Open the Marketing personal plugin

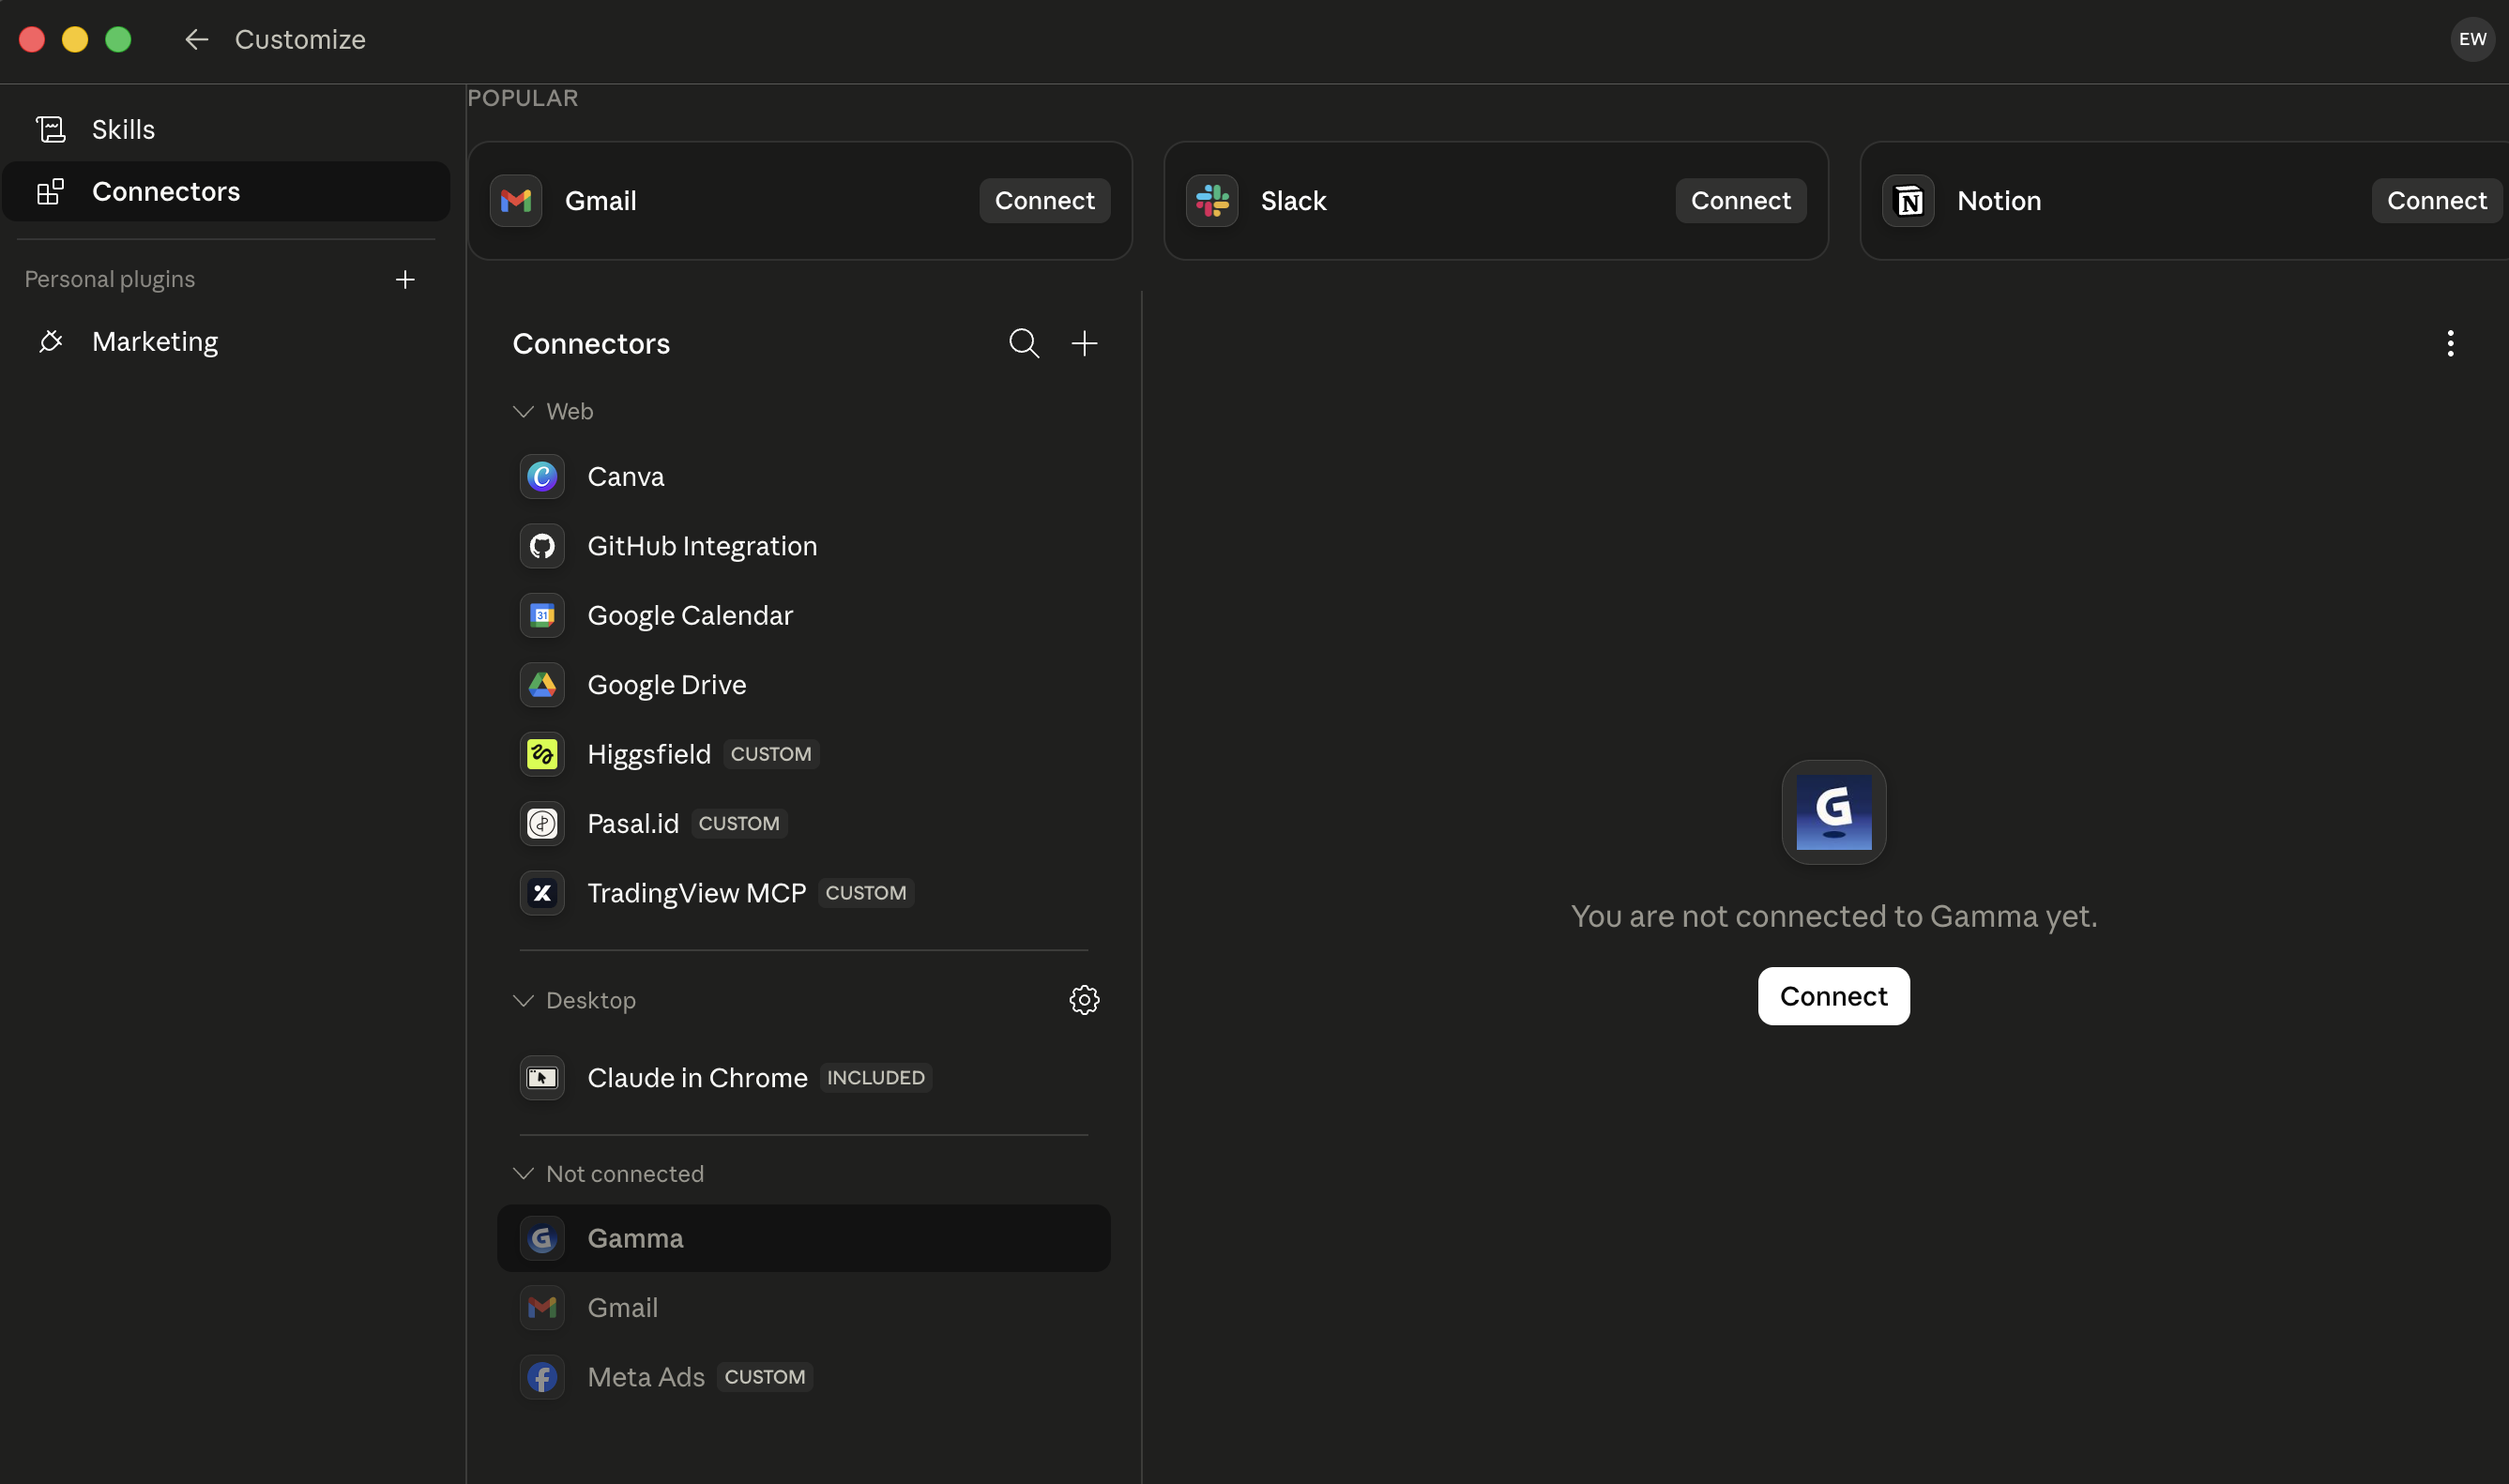[x=226, y=341]
